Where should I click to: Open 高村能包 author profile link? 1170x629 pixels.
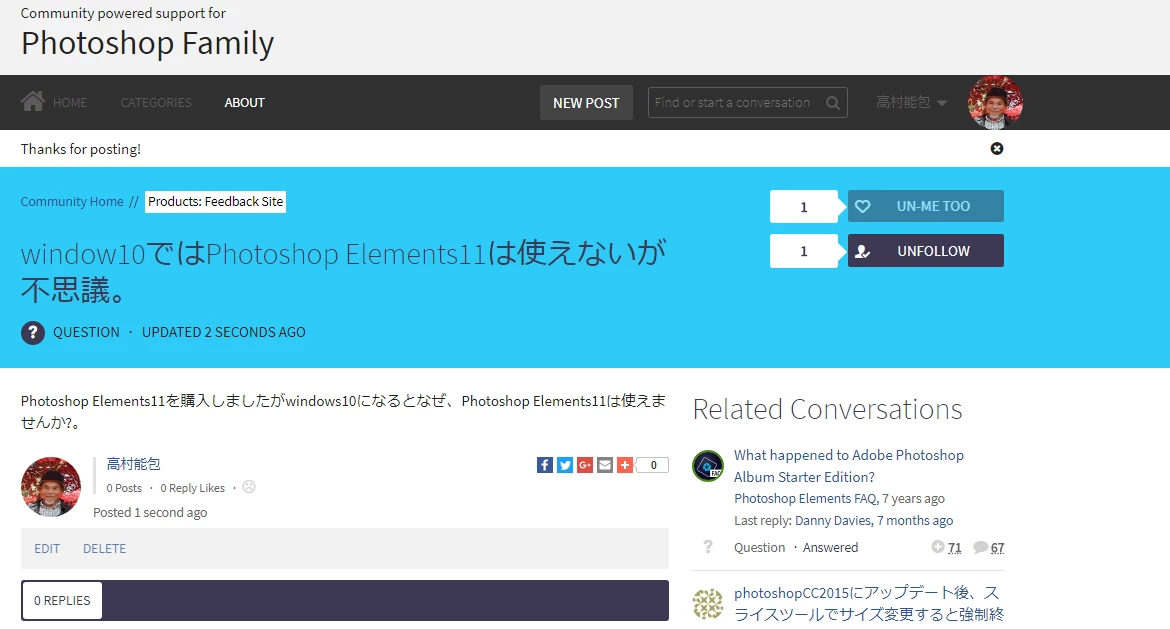coord(134,464)
